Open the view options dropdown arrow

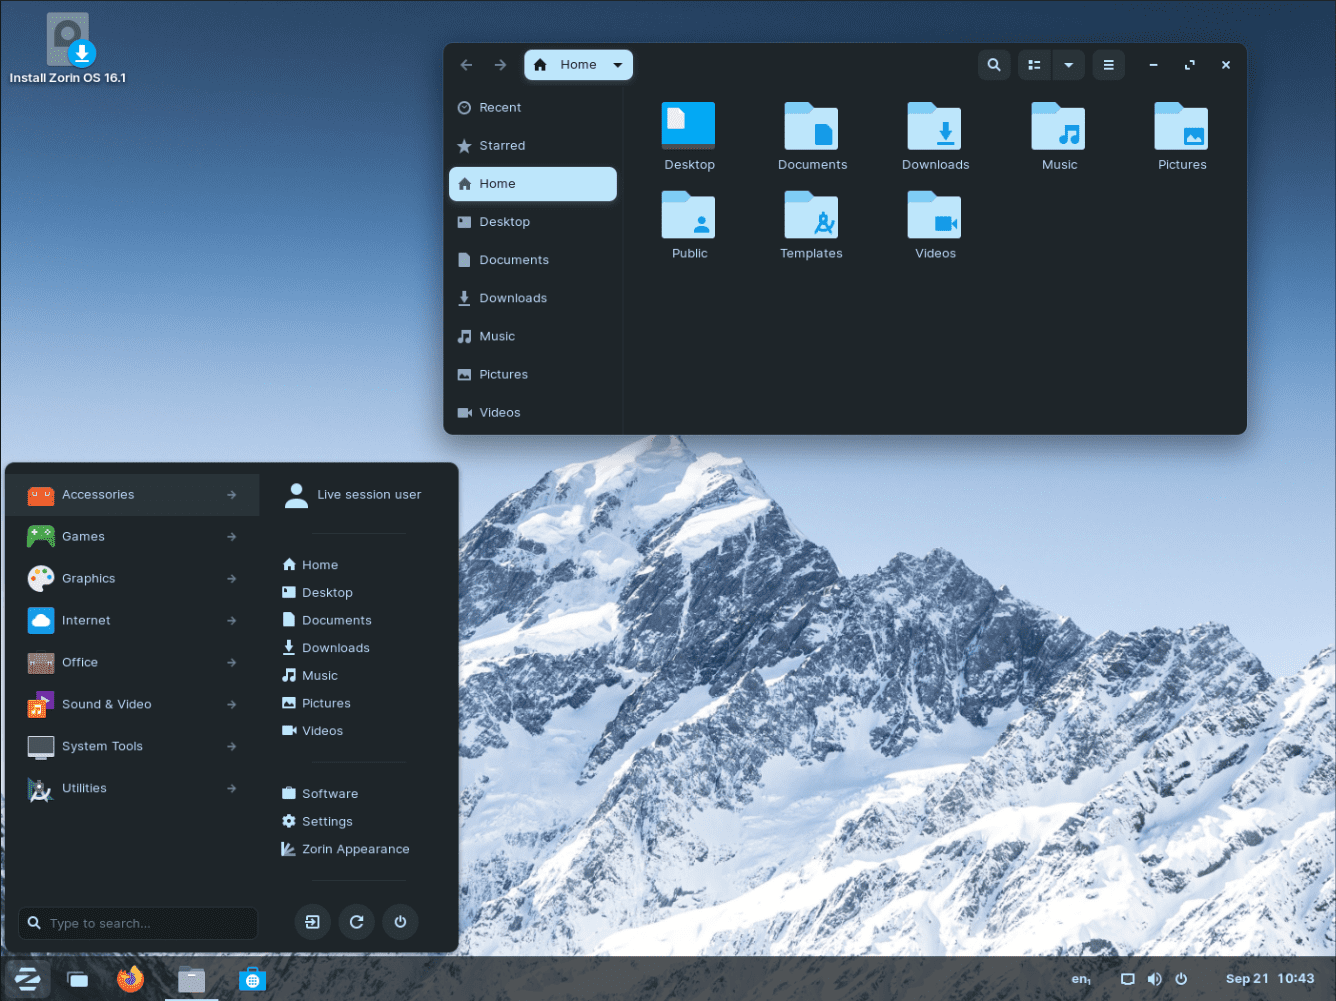pyautogui.click(x=1068, y=64)
